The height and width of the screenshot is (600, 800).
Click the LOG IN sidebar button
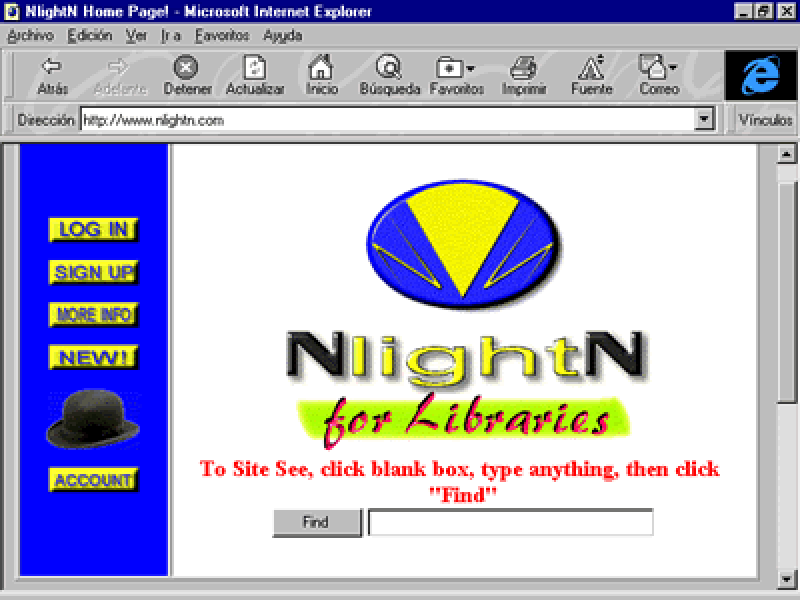pos(93,230)
